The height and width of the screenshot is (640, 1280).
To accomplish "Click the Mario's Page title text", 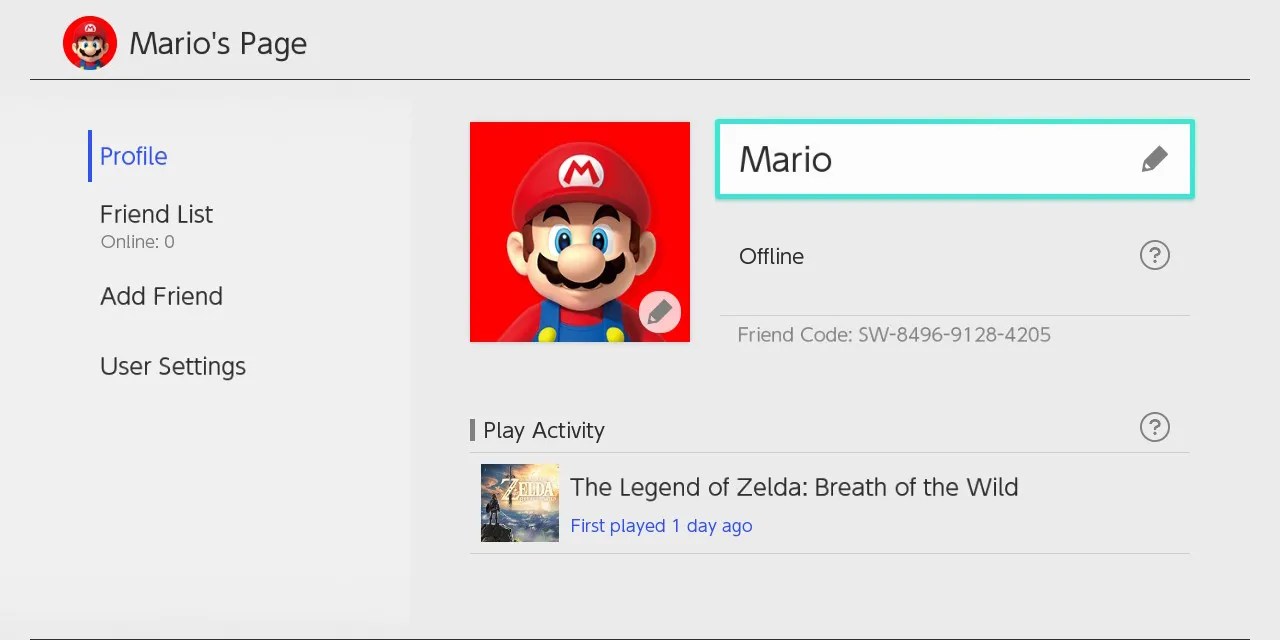I will point(218,44).
